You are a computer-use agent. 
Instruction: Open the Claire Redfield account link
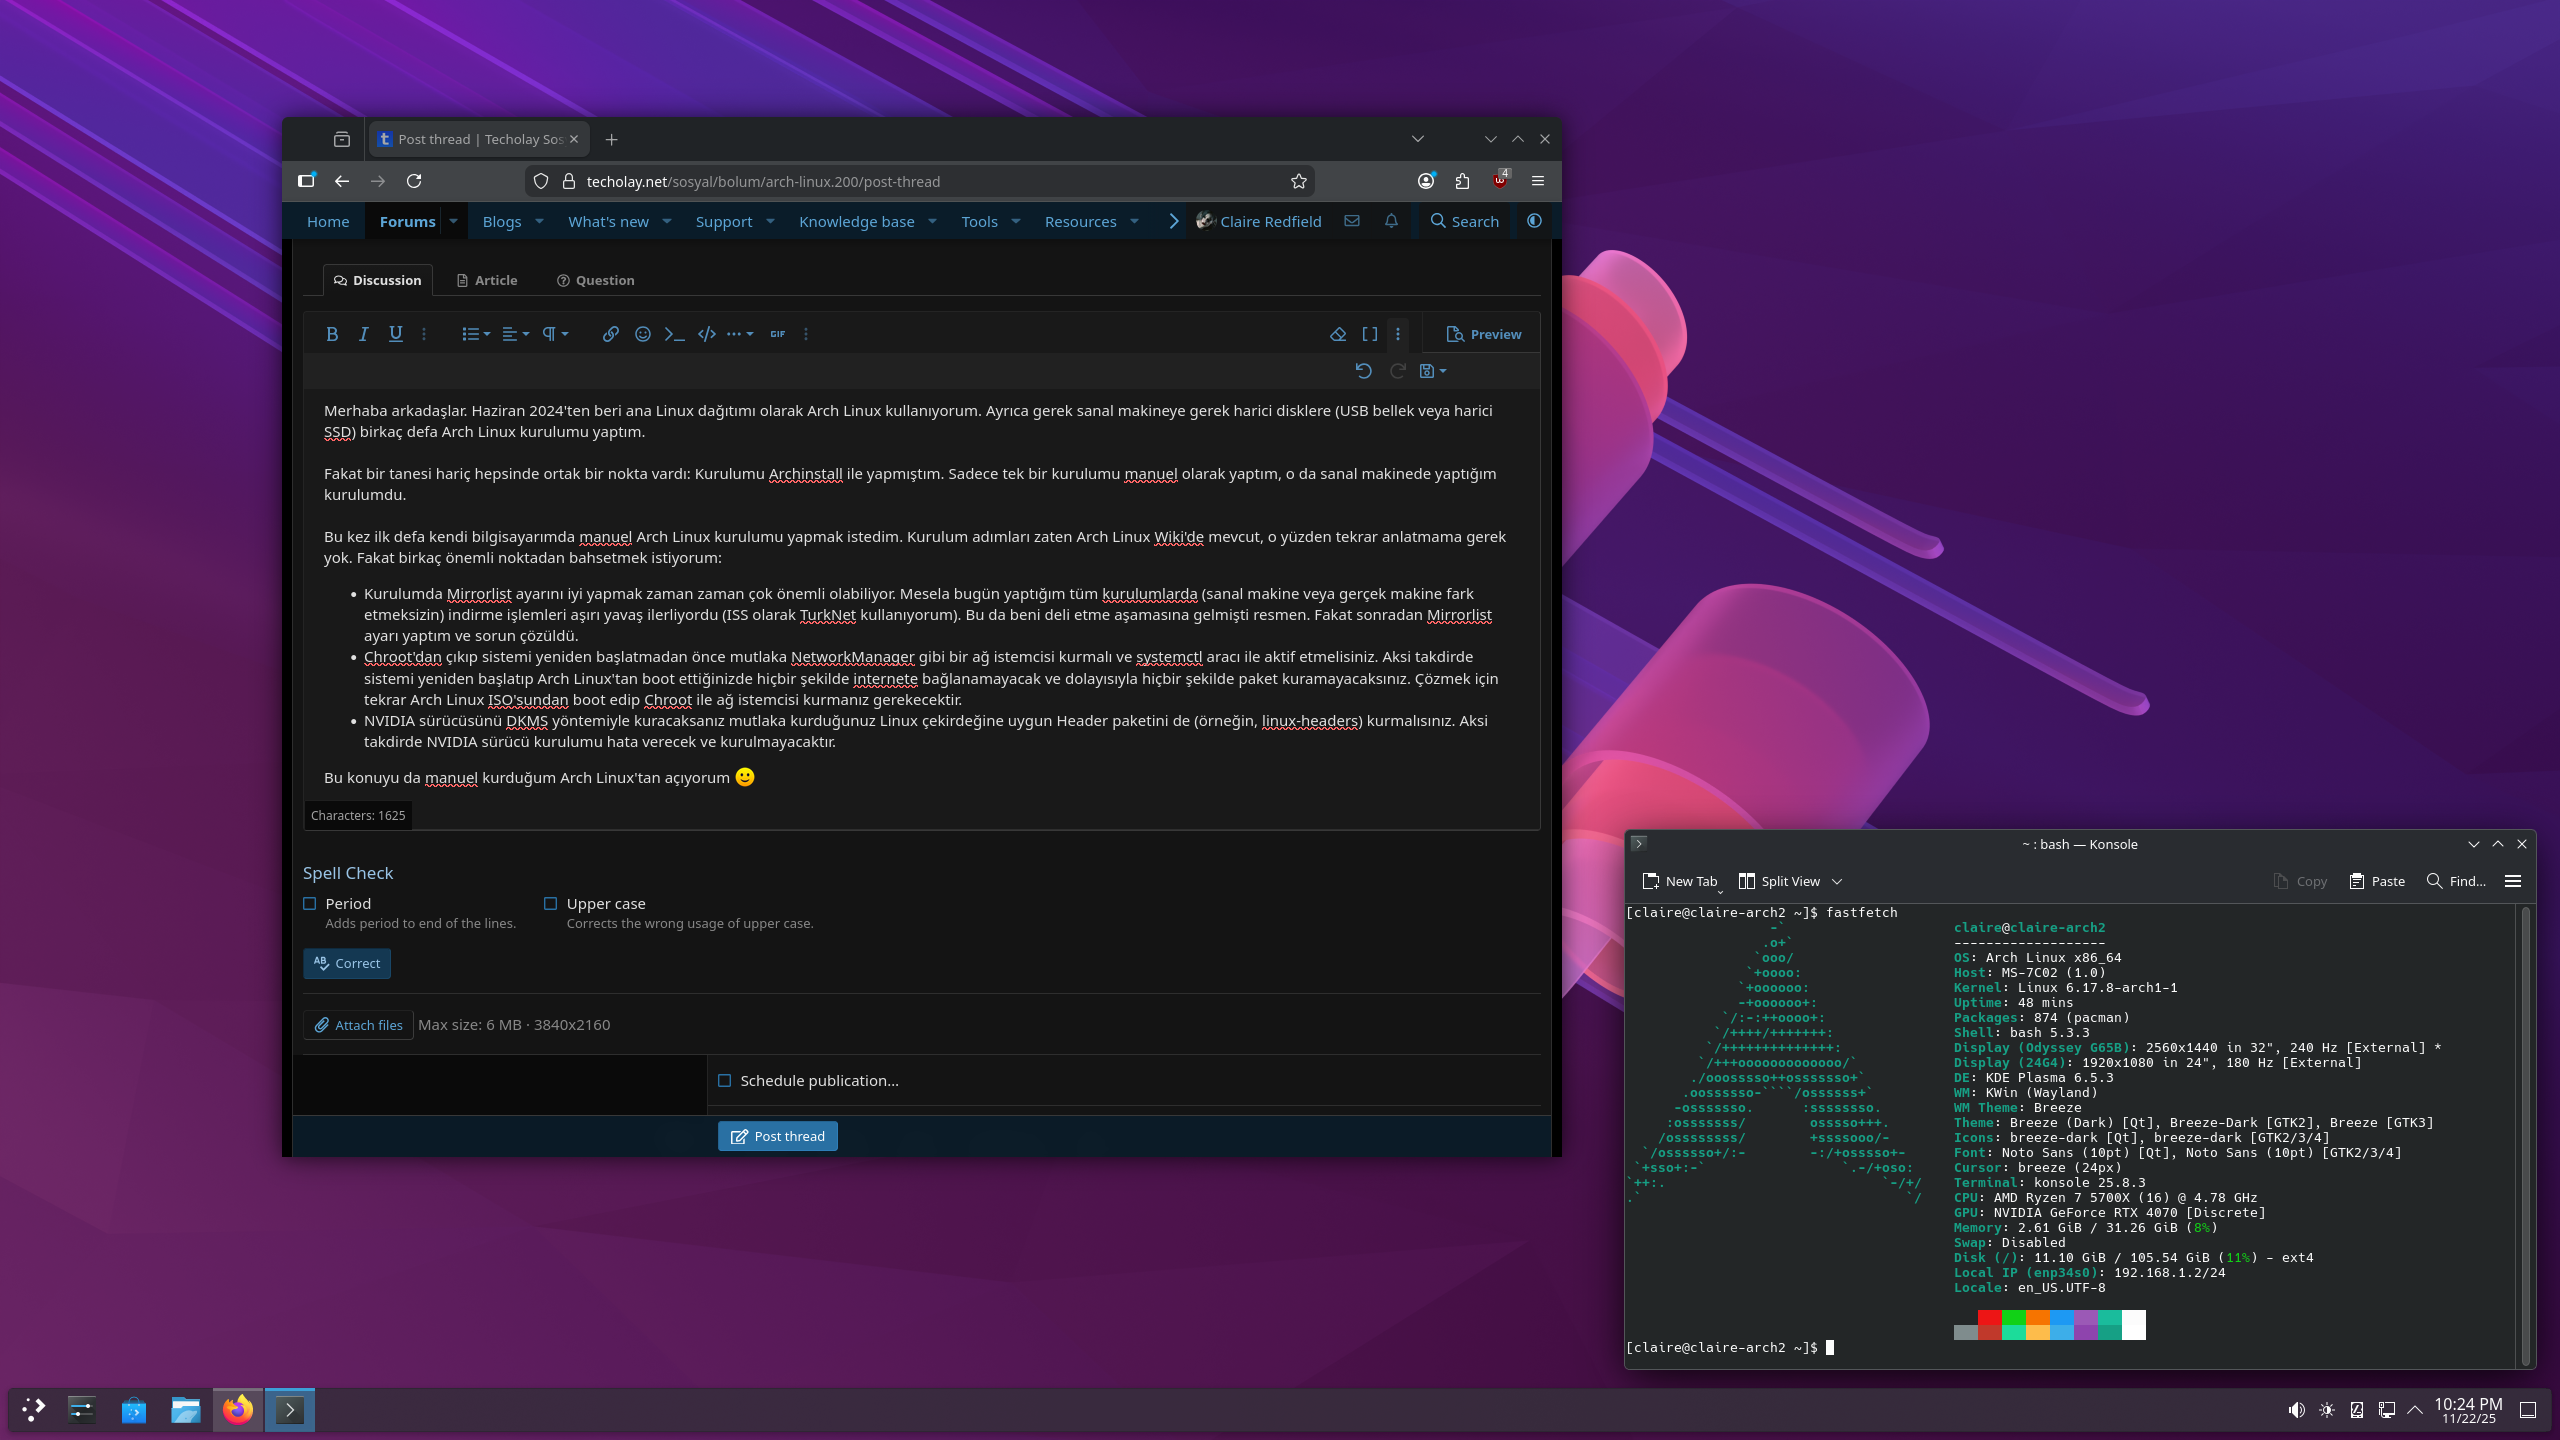click(x=1259, y=221)
